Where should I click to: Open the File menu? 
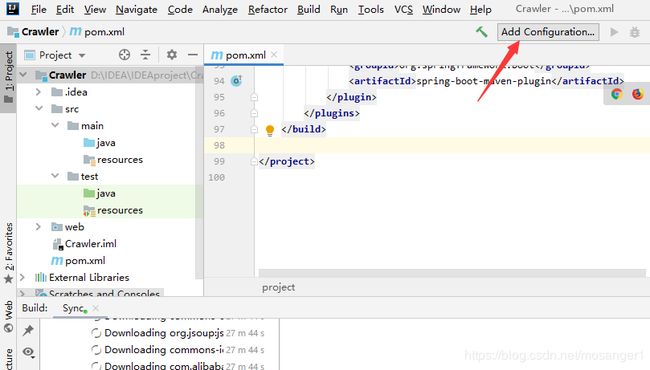[39, 9]
